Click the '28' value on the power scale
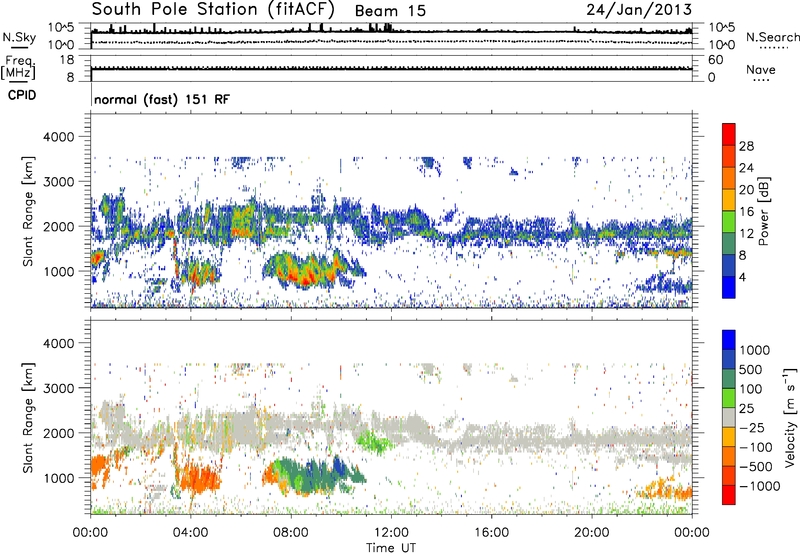Screen dimensions: 800x554 (746, 146)
